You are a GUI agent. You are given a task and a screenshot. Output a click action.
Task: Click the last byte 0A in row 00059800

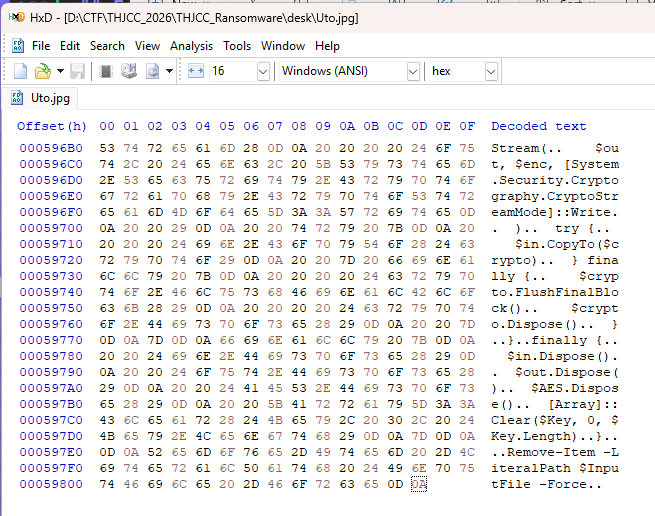[x=419, y=484]
